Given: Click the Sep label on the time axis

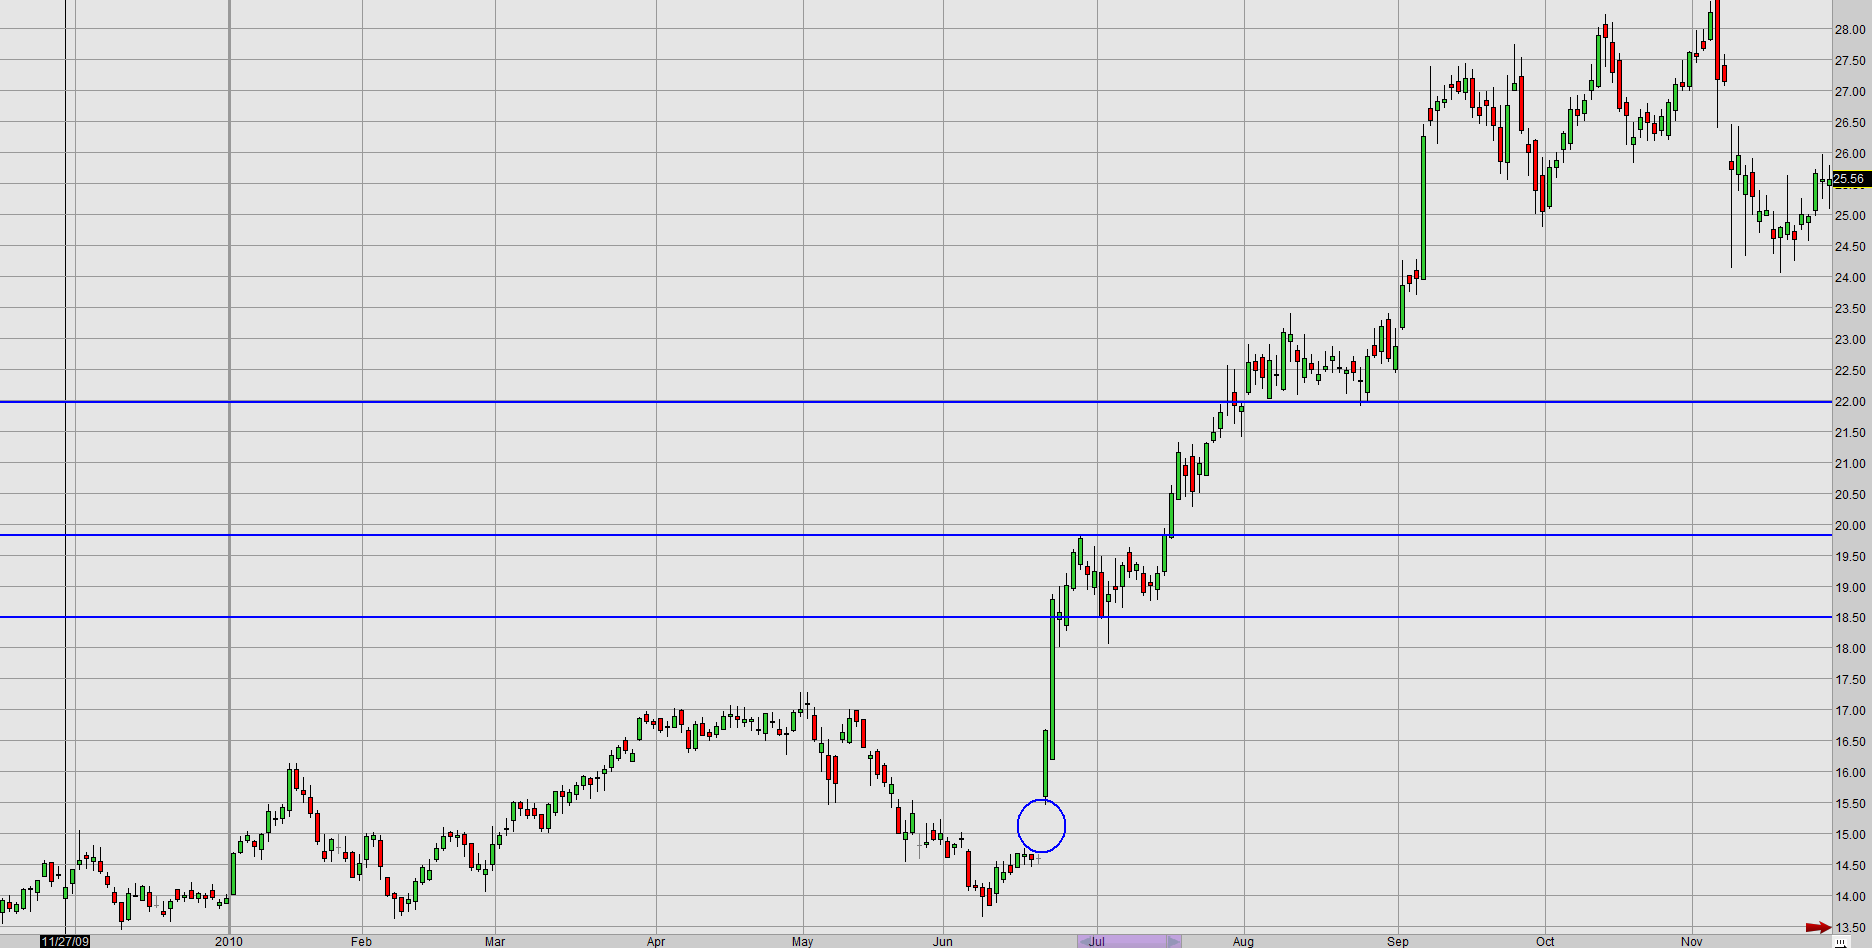Looking at the screenshot, I should pos(1397,942).
